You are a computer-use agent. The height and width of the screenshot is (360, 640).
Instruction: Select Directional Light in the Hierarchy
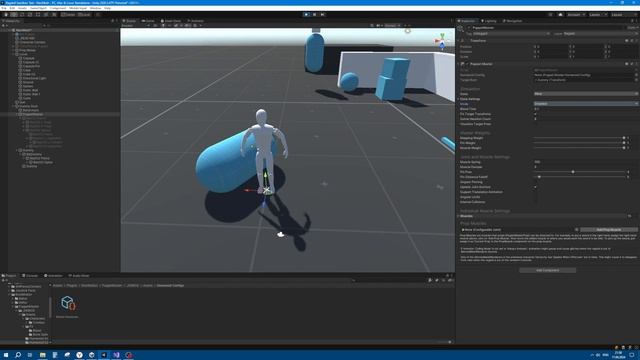coord(34,78)
